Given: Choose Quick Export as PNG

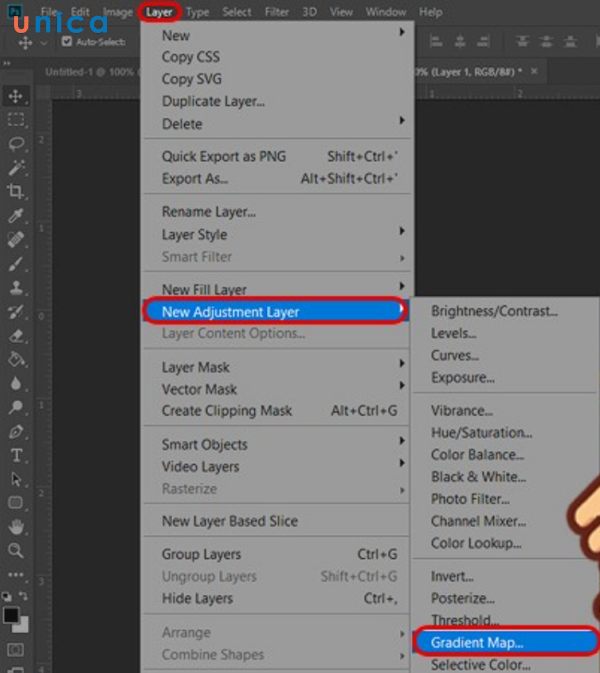Looking at the screenshot, I should [x=223, y=156].
